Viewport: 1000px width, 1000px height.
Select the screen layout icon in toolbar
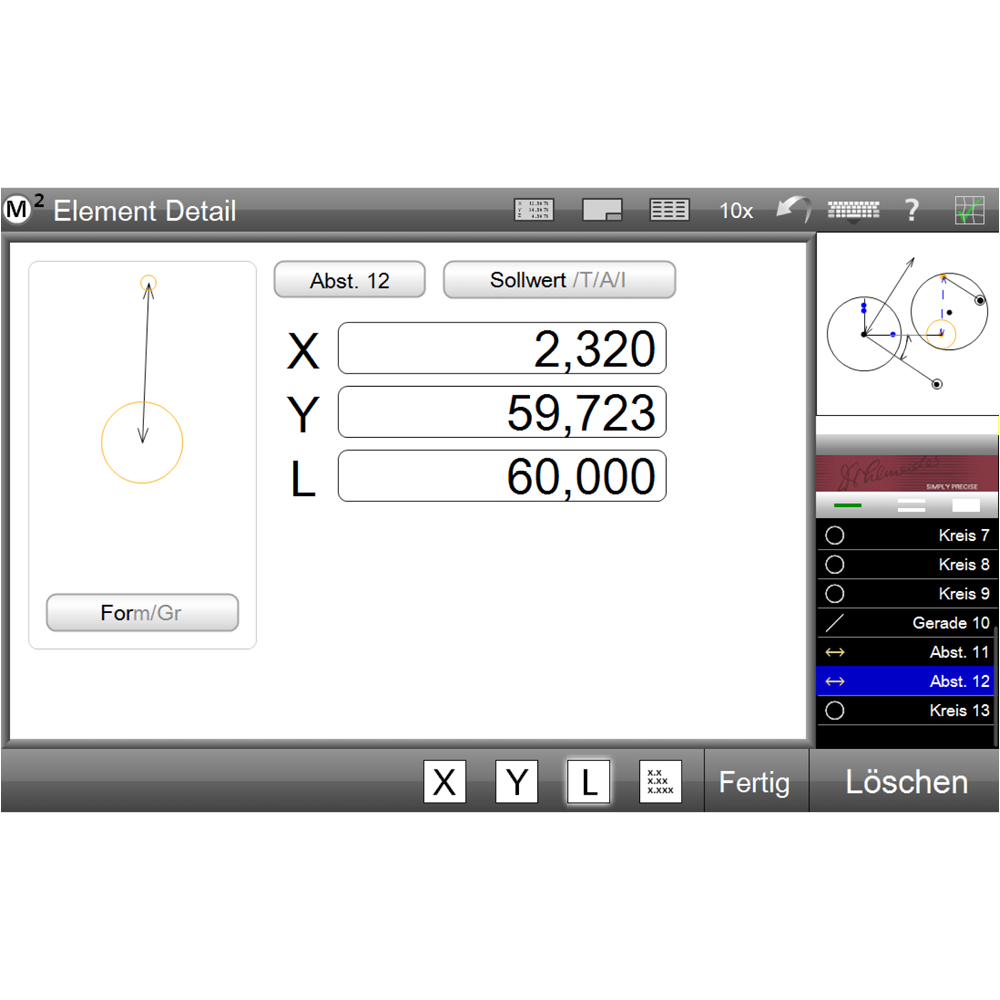(601, 210)
